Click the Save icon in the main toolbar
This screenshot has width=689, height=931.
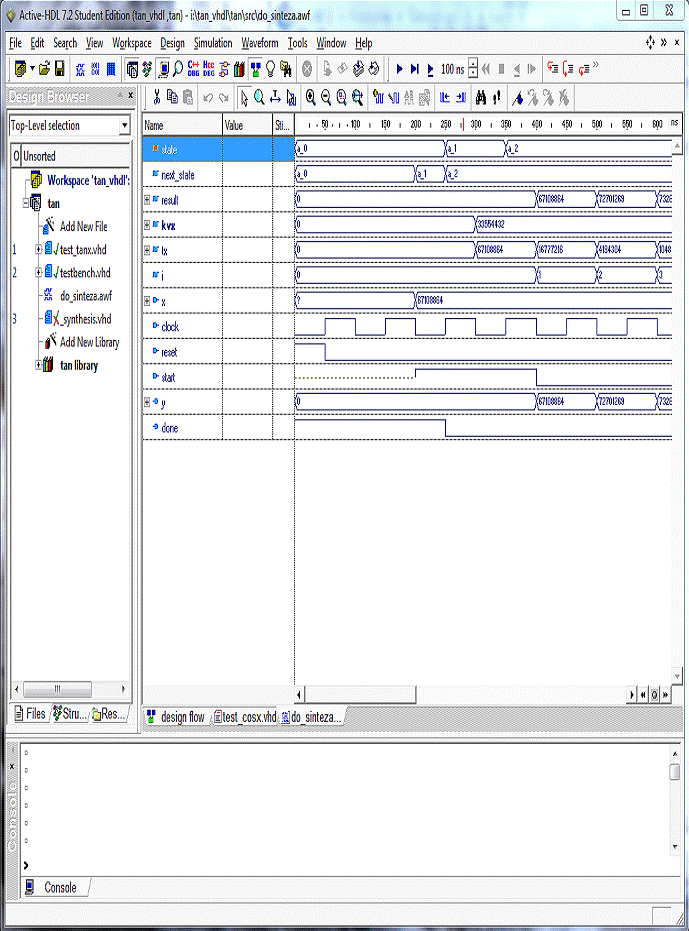[60, 69]
